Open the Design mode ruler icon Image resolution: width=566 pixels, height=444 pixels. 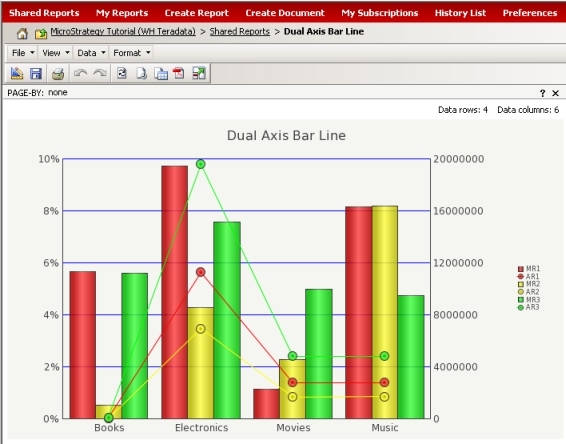17,74
